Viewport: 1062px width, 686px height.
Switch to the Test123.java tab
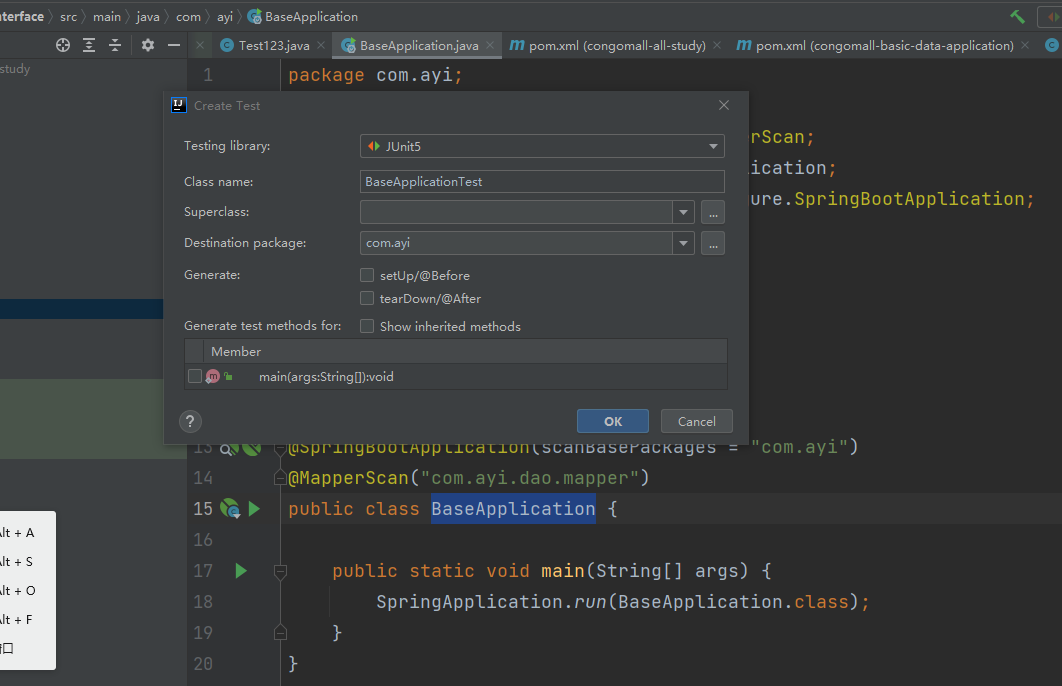coord(273,46)
